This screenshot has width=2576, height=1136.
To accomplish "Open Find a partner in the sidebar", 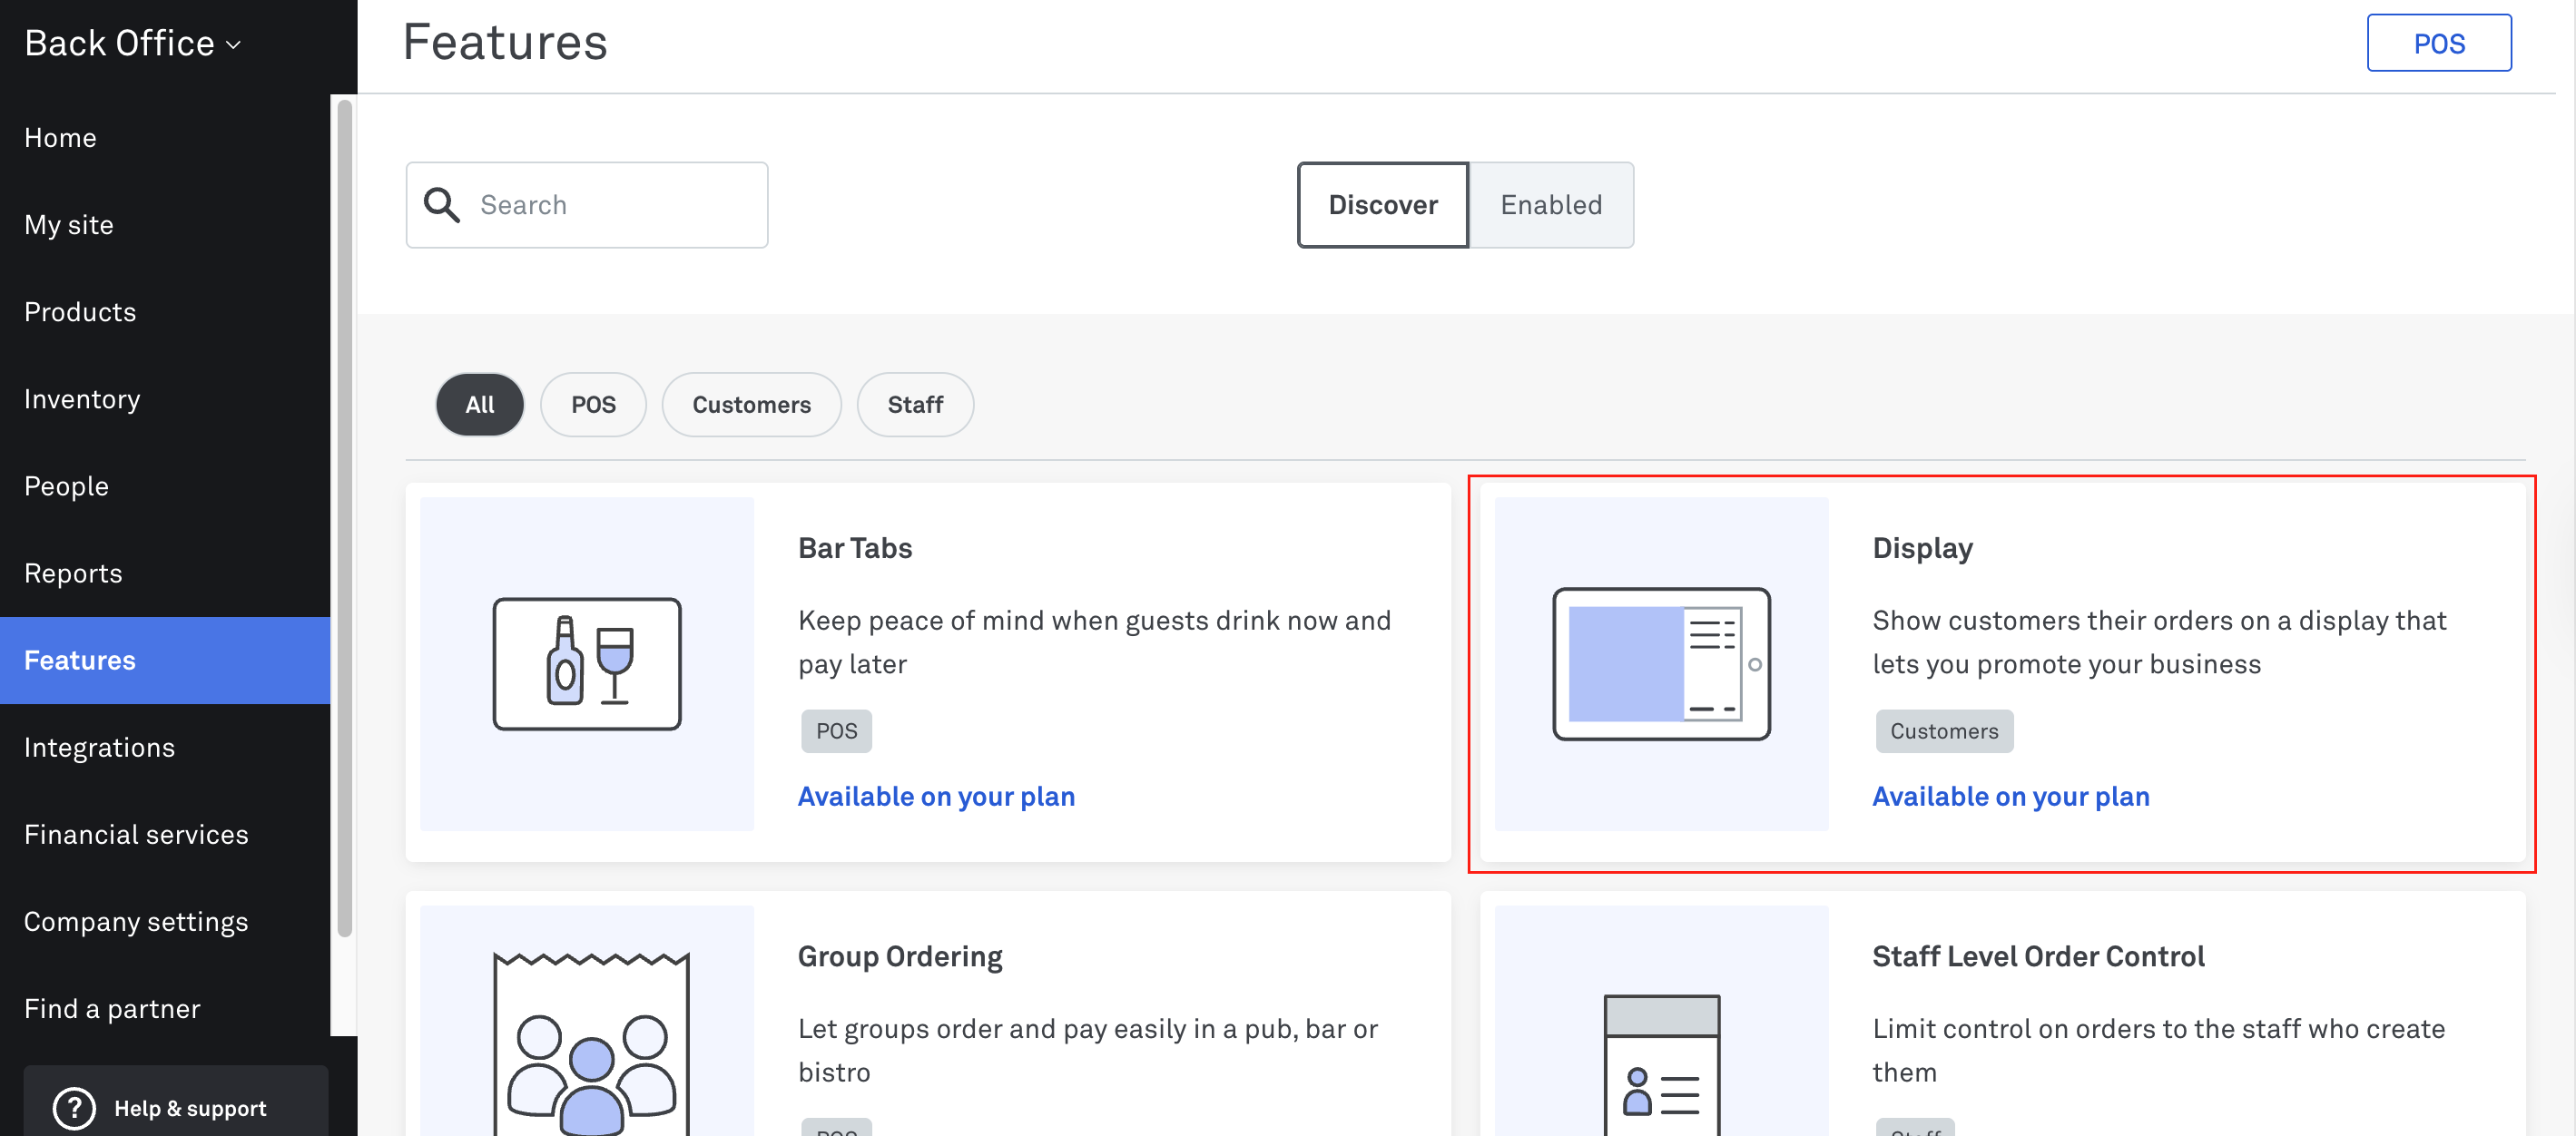I will [165, 1008].
